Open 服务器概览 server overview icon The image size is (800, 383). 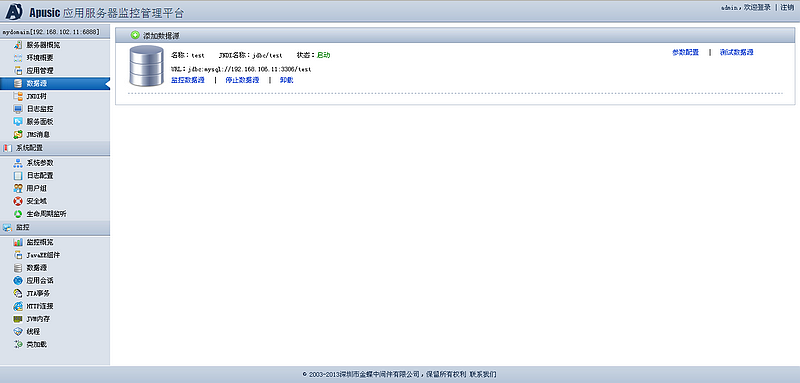[18, 45]
